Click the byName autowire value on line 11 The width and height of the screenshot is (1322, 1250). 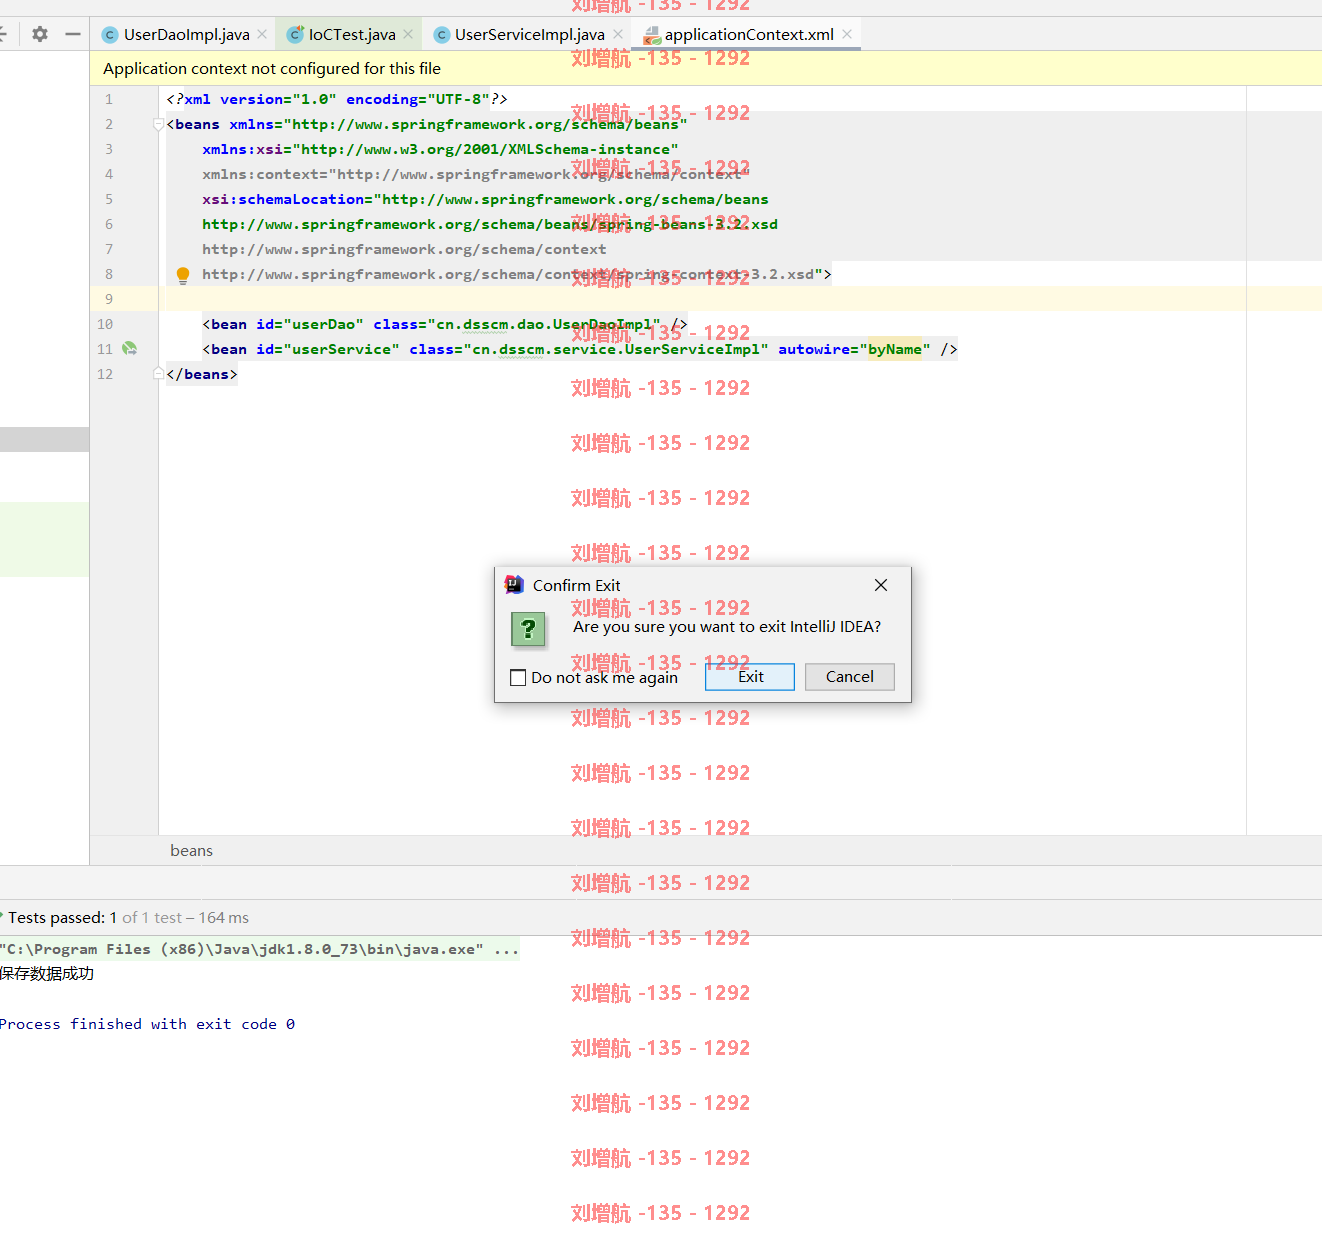[894, 349]
